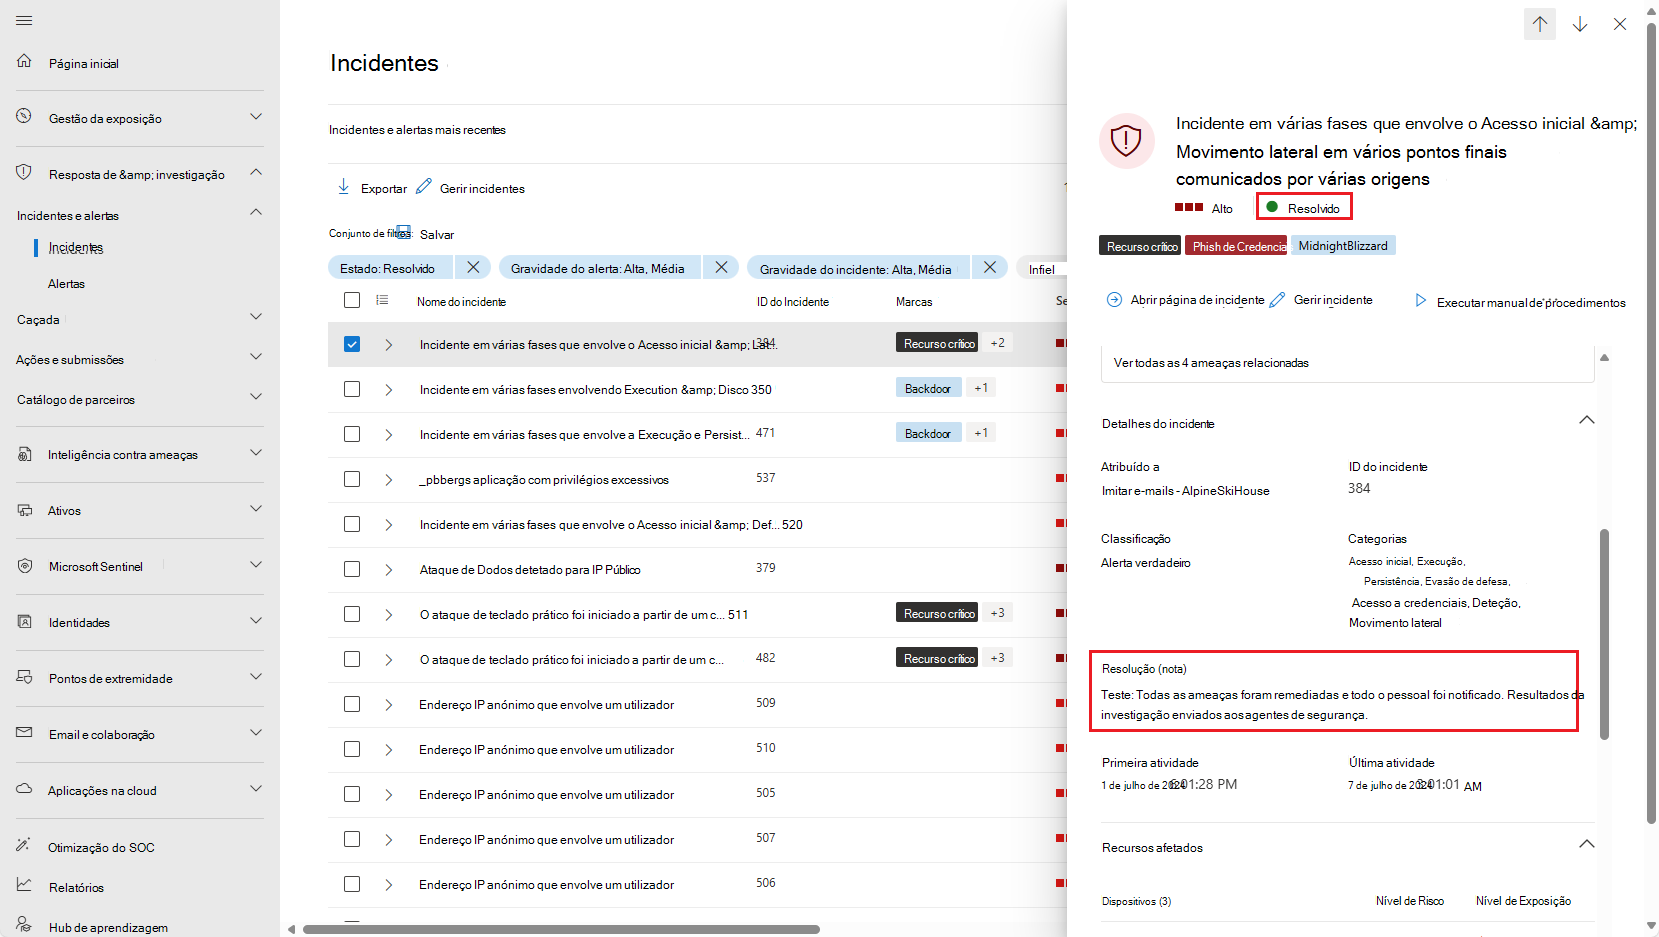Click the Exportar download icon
The width and height of the screenshot is (1659, 937).
[343, 187]
